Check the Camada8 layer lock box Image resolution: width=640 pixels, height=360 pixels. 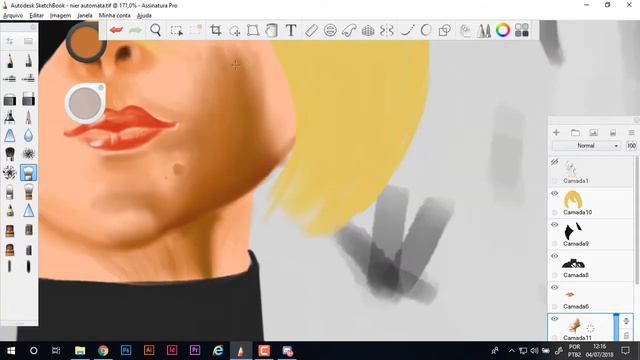pos(554,275)
